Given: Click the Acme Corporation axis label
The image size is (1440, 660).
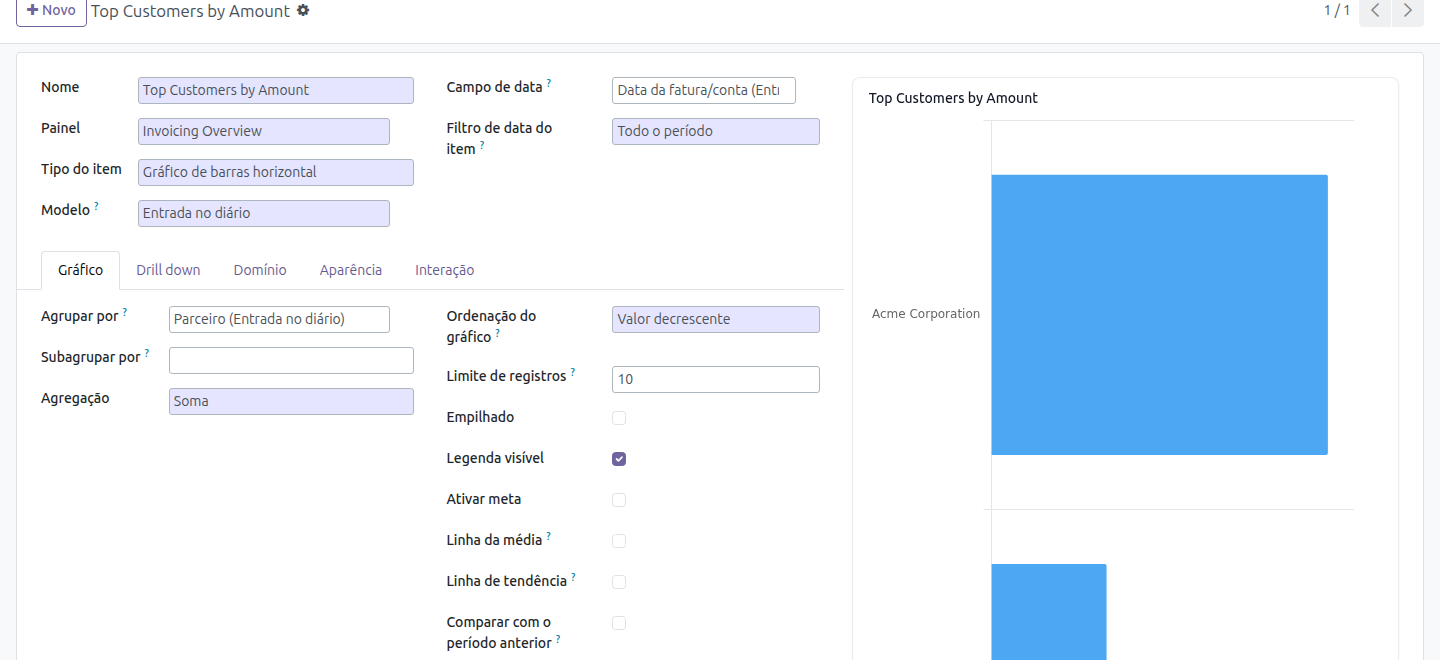Looking at the screenshot, I should pyautogui.click(x=926, y=314).
